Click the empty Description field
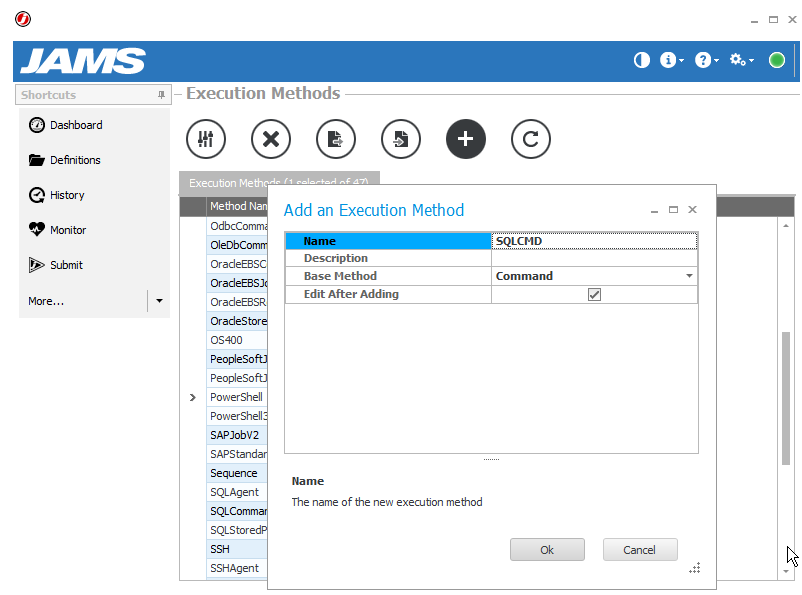The height and width of the screenshot is (595, 802). 594,258
